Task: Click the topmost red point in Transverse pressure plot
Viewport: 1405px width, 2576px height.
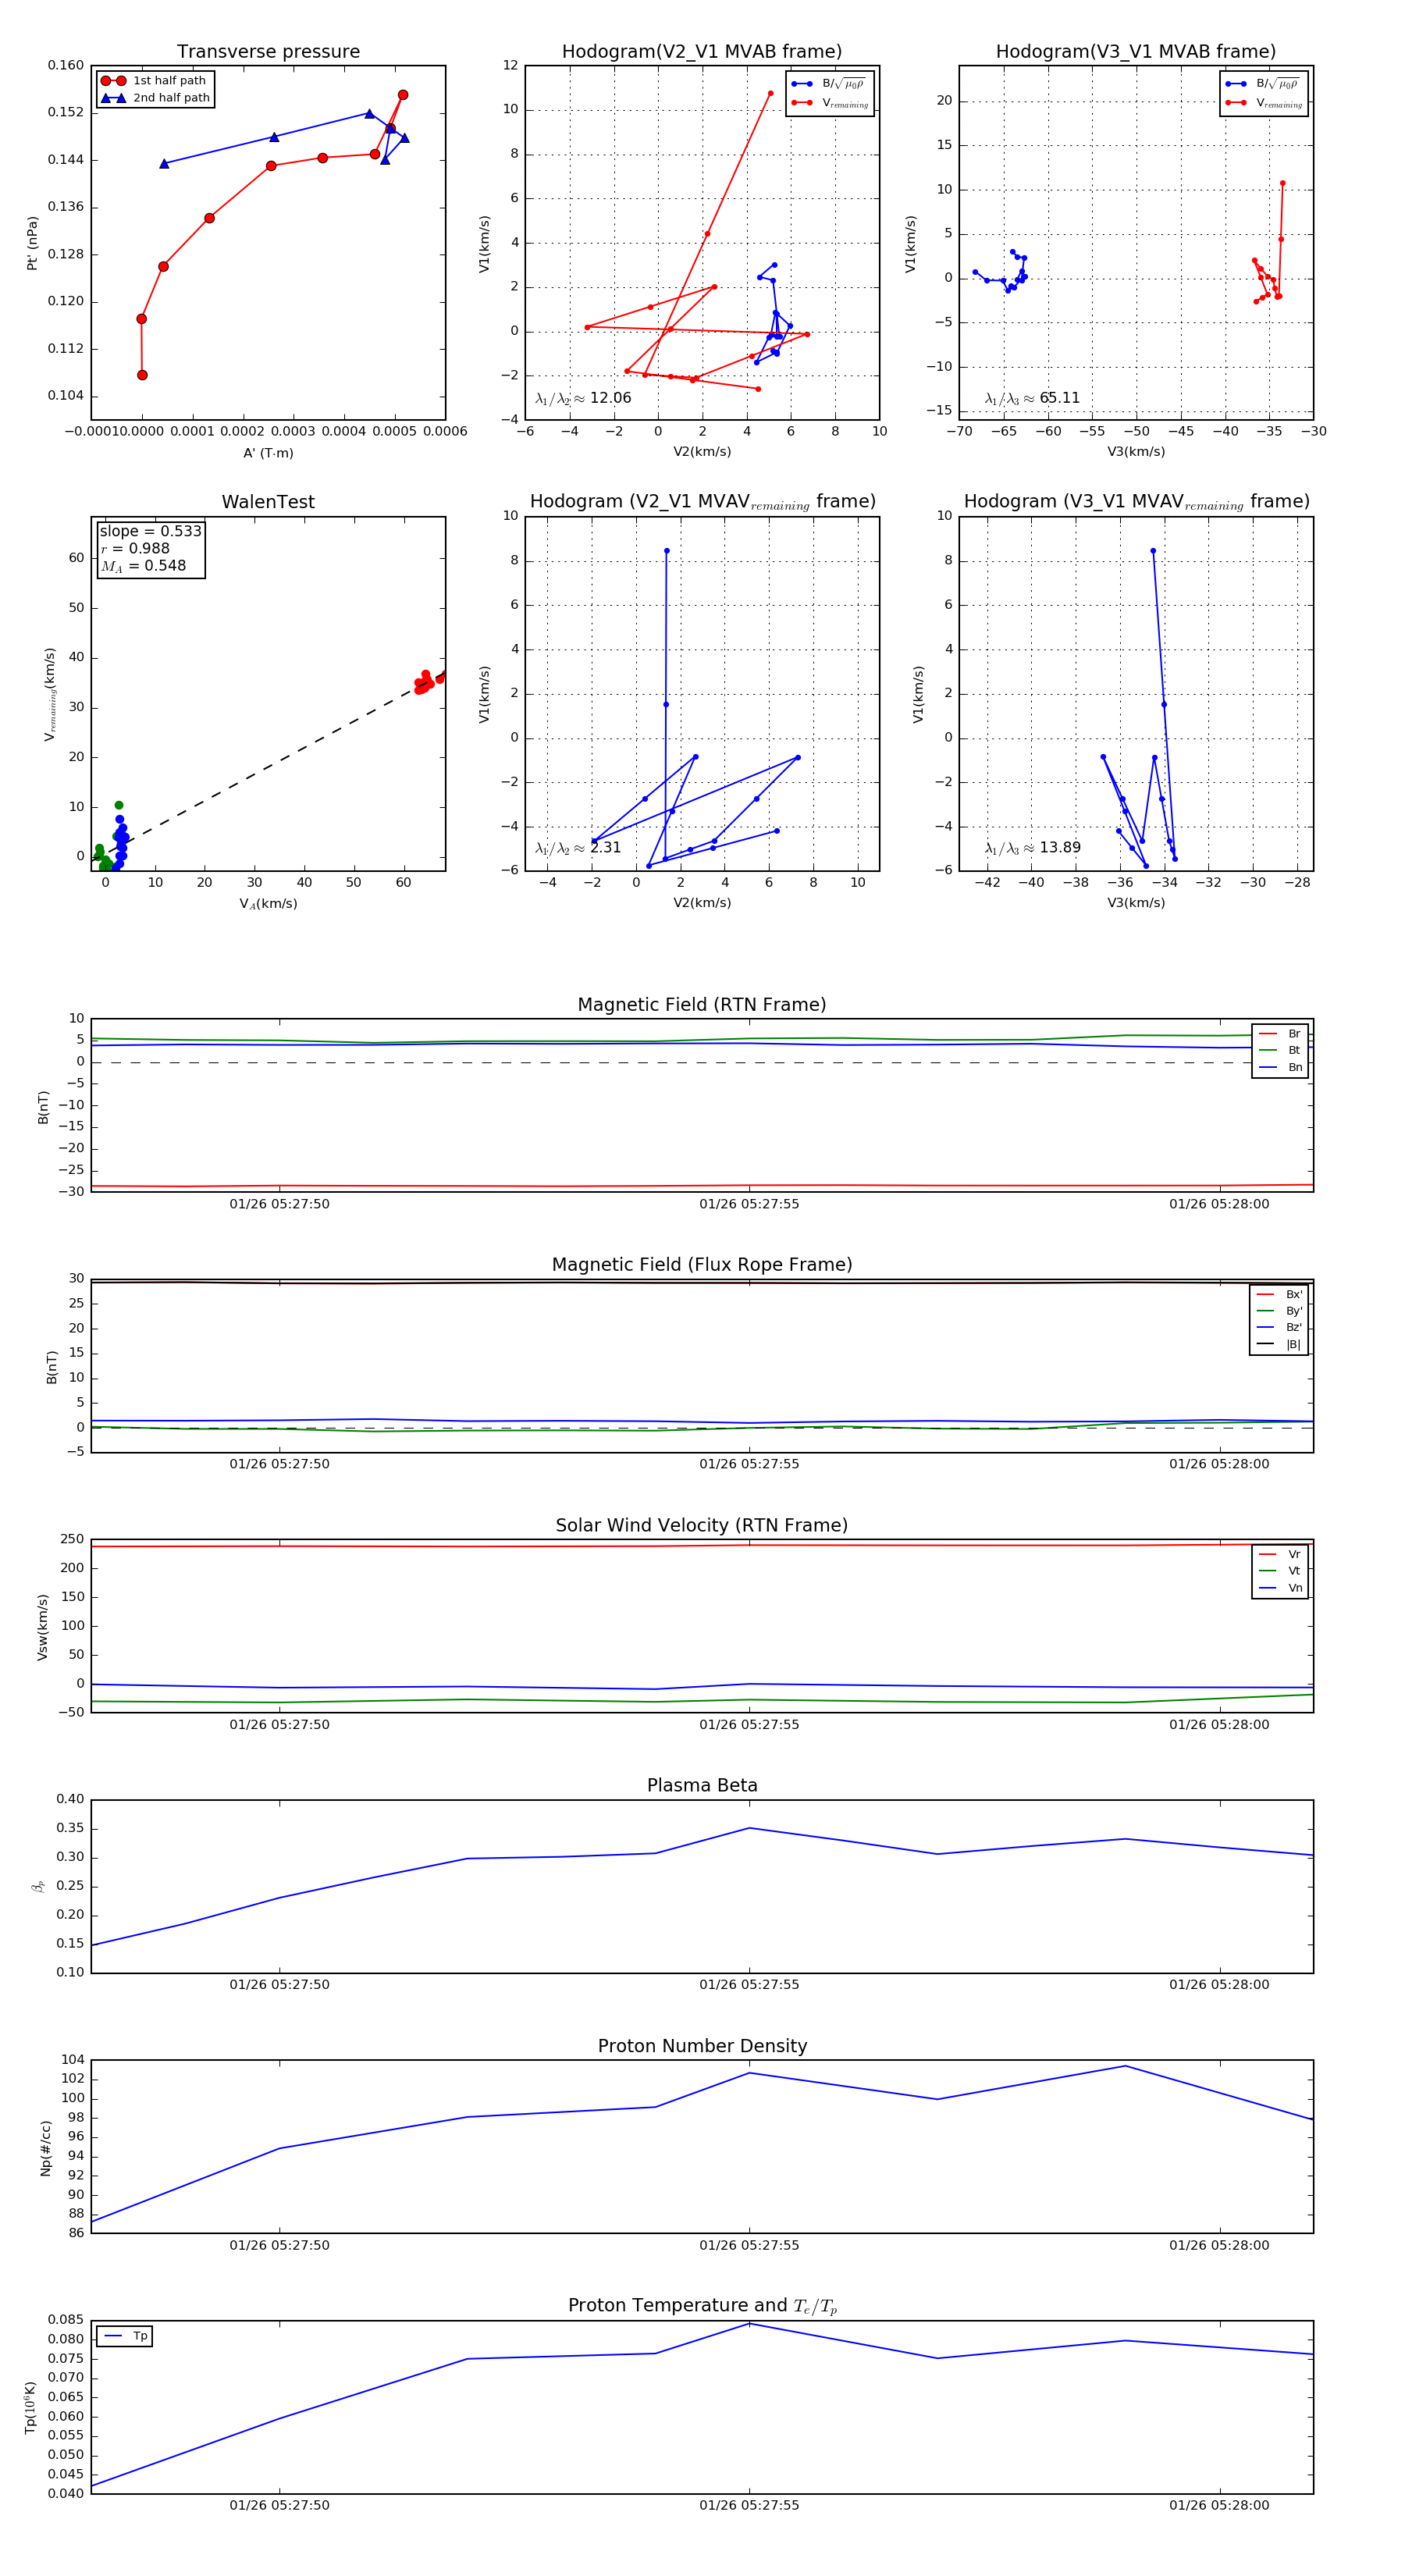Action: click(x=403, y=95)
